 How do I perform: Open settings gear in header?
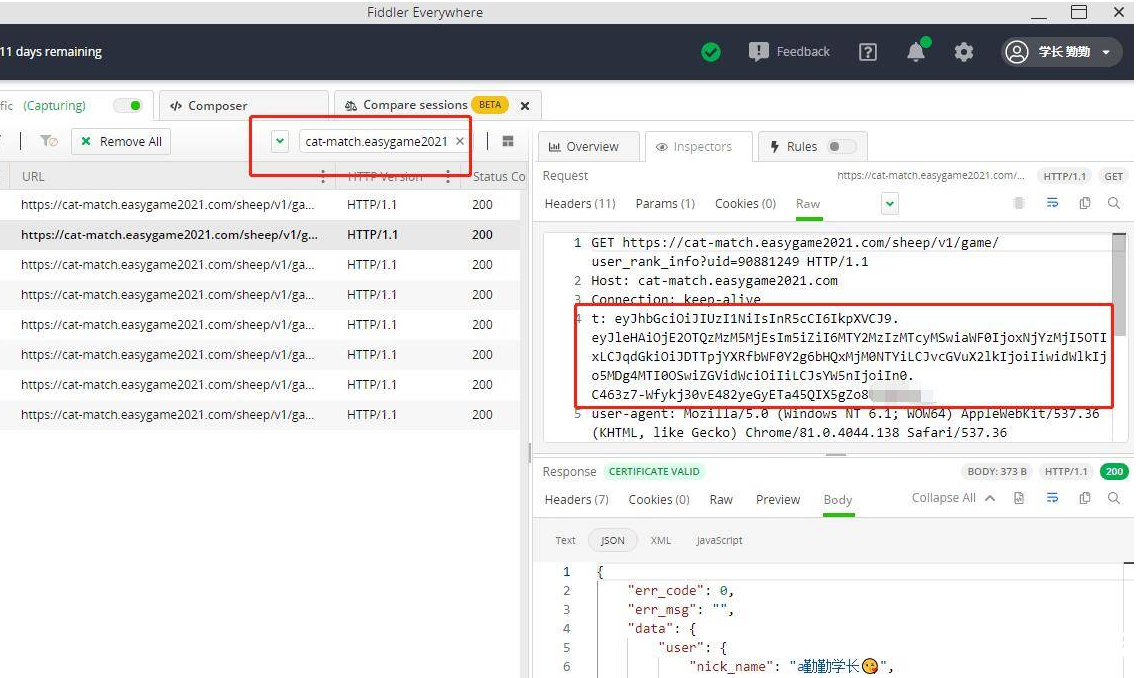coord(964,52)
